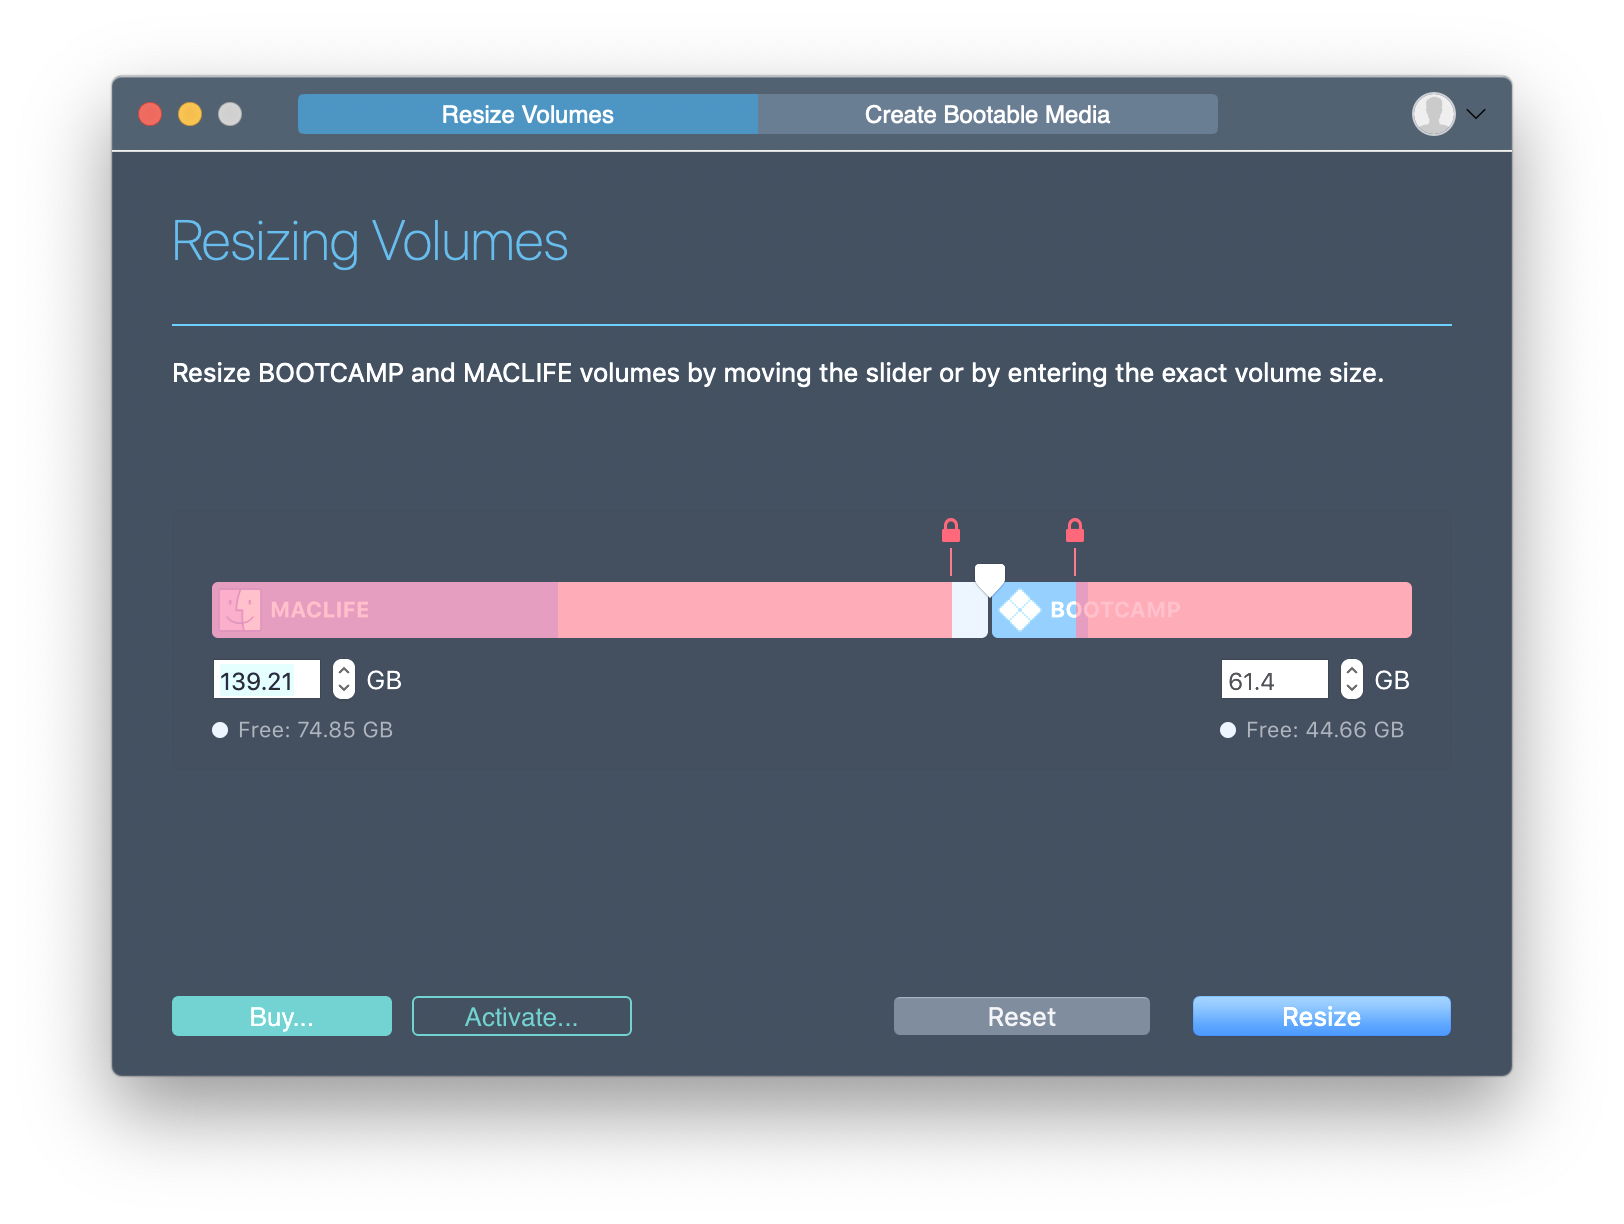Open the Create Bootable Media tab
The image size is (1624, 1224).
(x=987, y=114)
